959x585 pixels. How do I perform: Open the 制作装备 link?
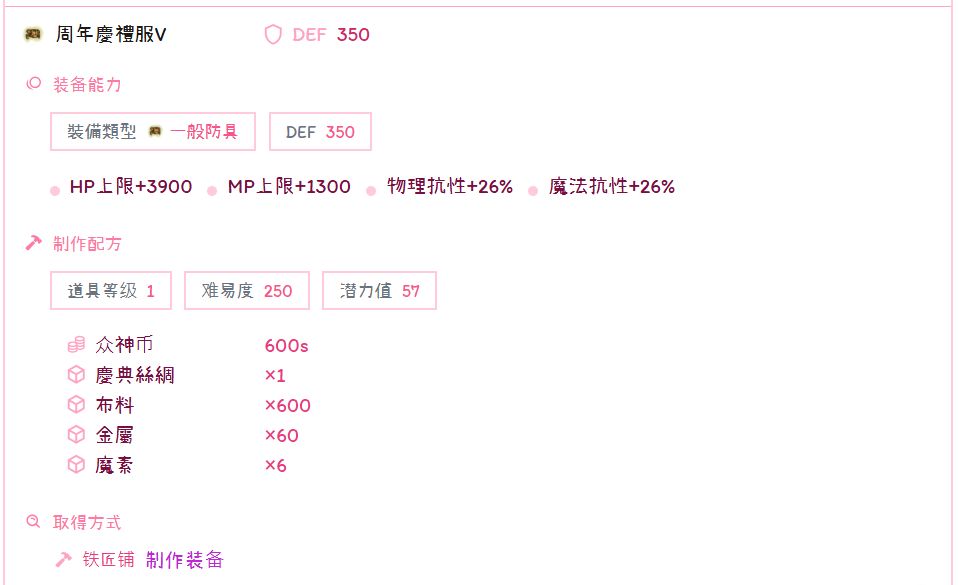(x=185, y=559)
